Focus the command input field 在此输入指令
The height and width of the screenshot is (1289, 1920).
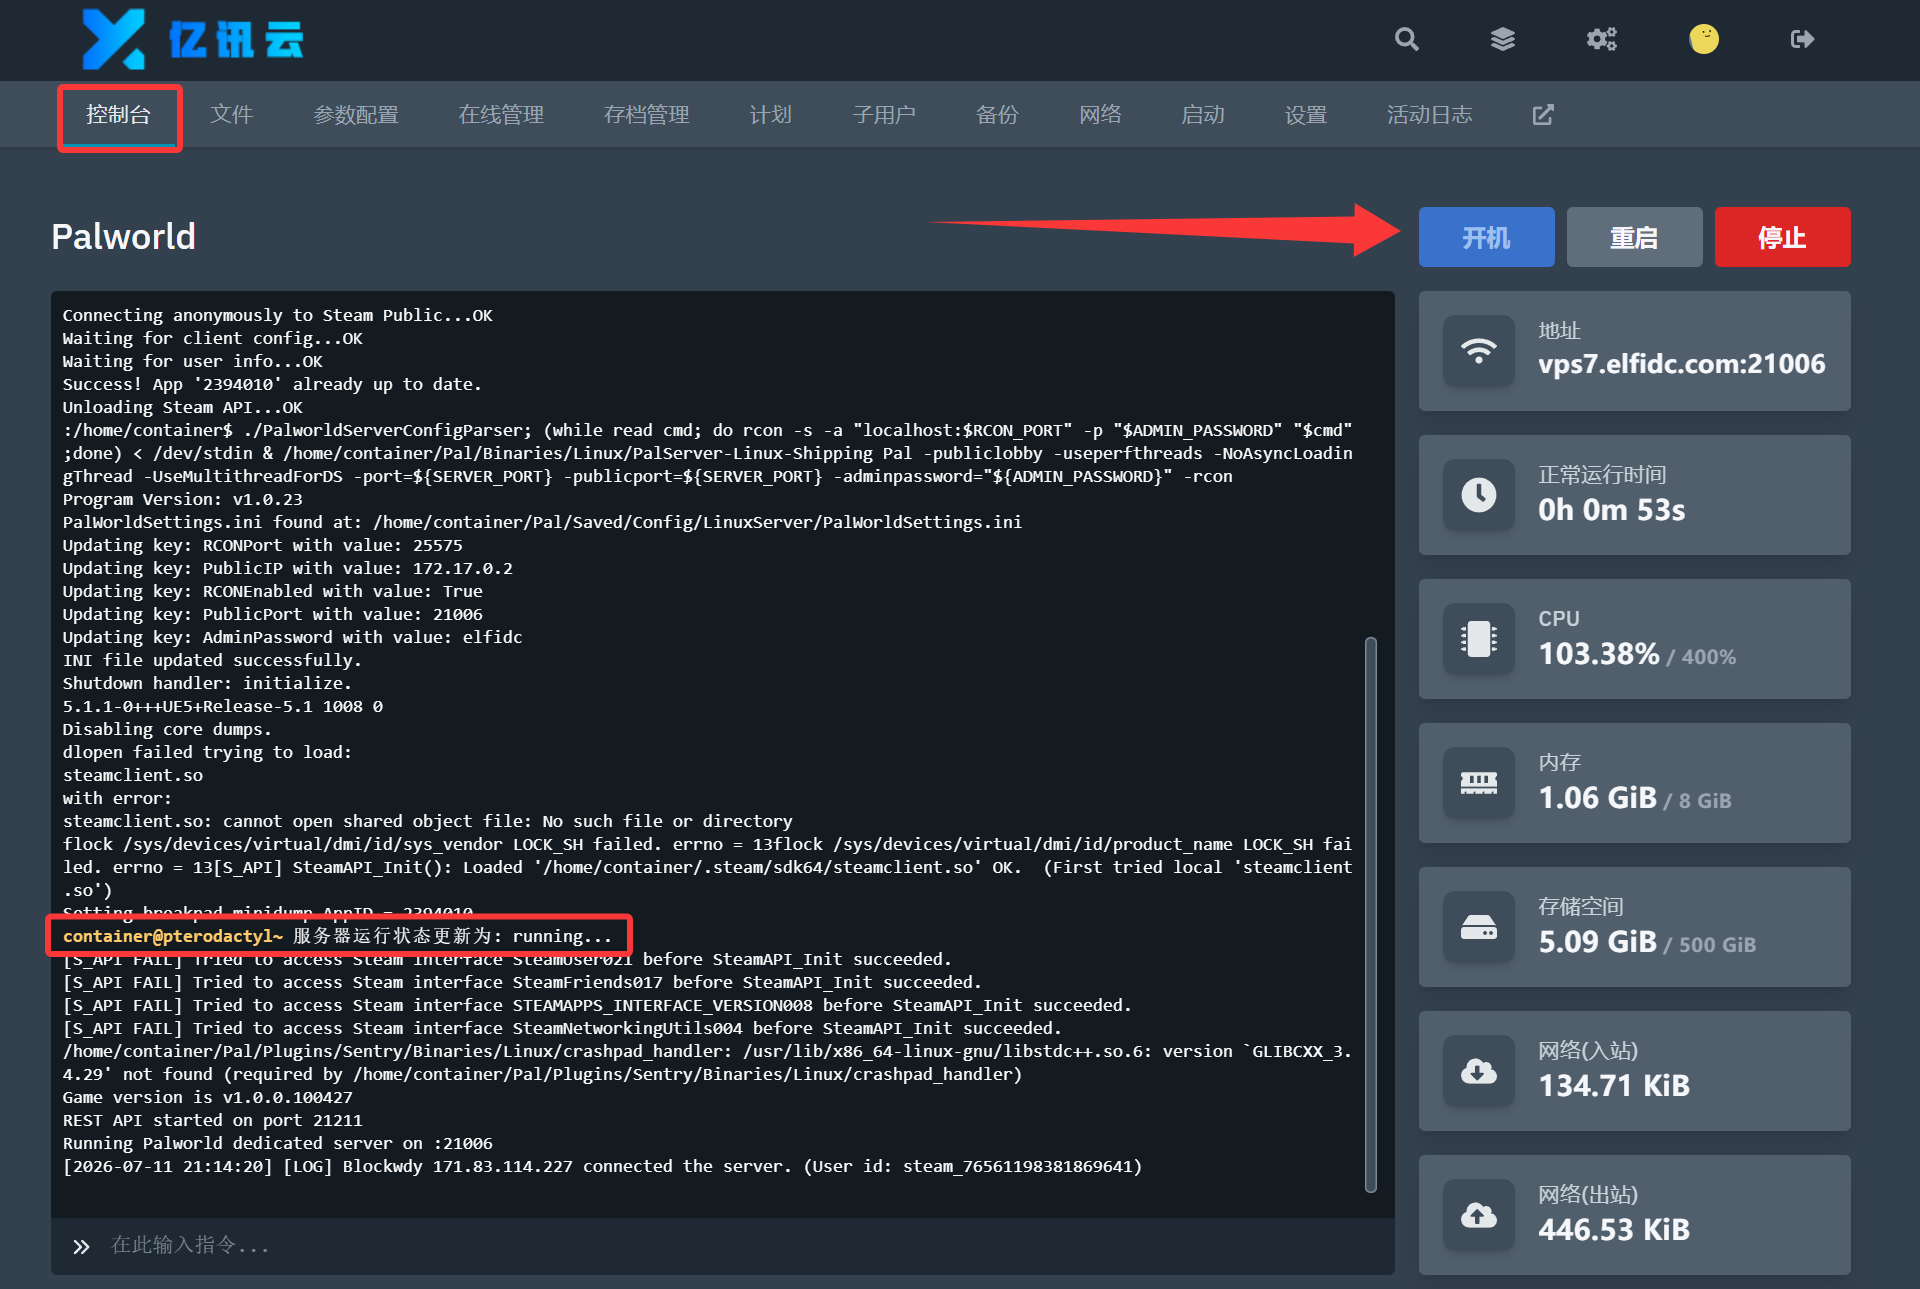(722, 1245)
